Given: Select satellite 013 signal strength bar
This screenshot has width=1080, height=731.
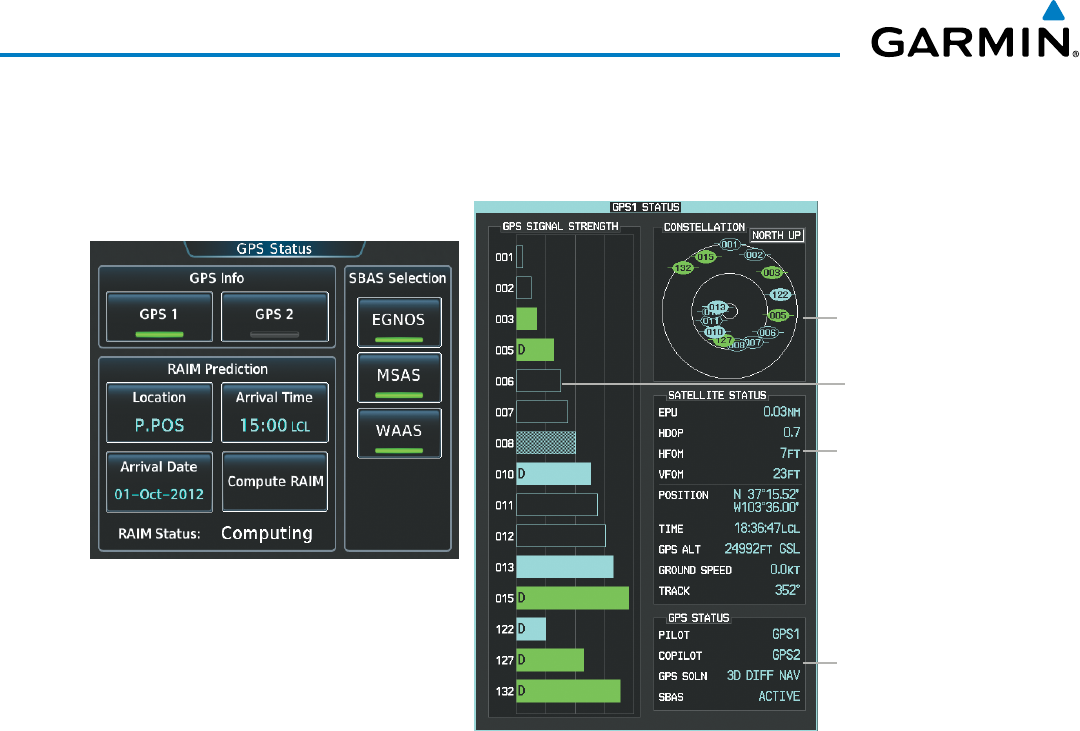Looking at the screenshot, I should 565,566.
